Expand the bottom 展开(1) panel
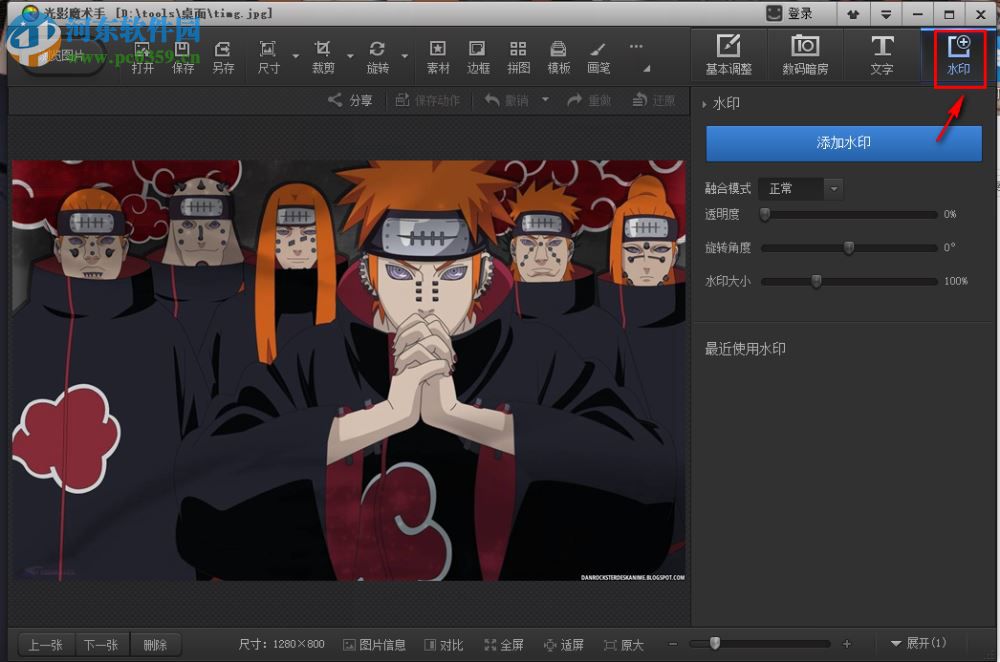The height and width of the screenshot is (662, 1000). pyautogui.click(x=917, y=643)
